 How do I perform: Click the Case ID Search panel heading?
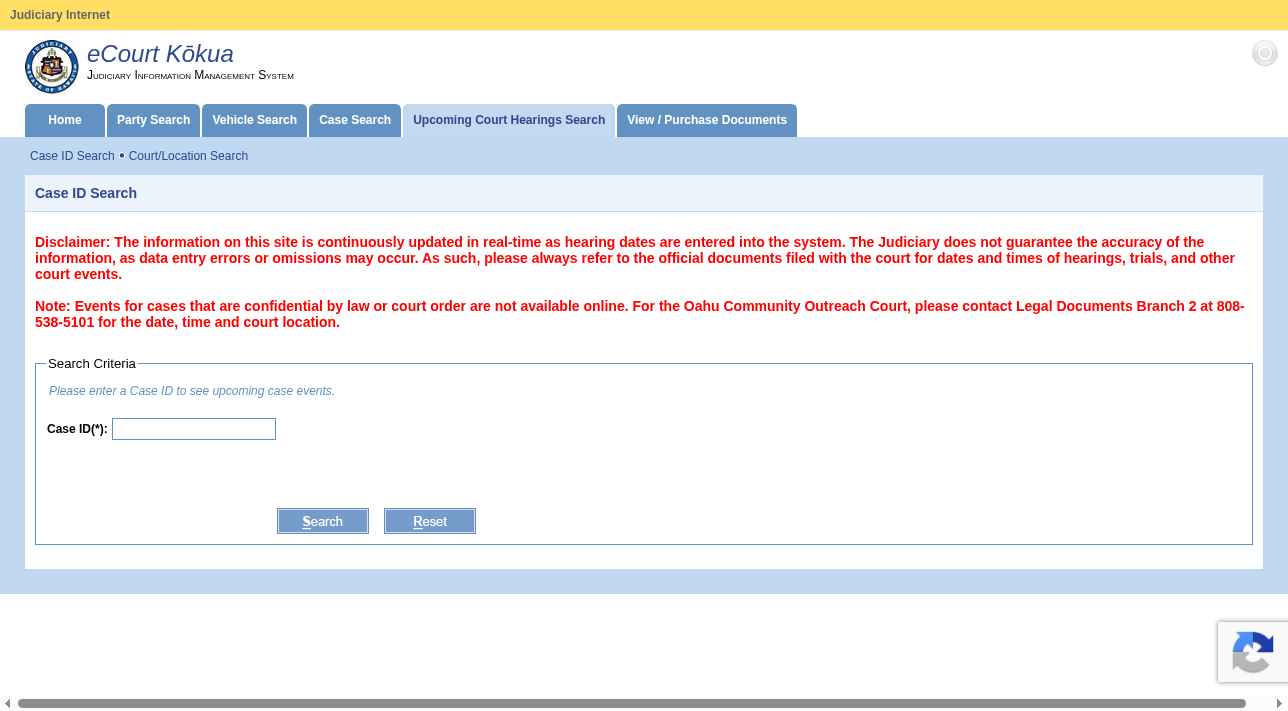click(86, 193)
